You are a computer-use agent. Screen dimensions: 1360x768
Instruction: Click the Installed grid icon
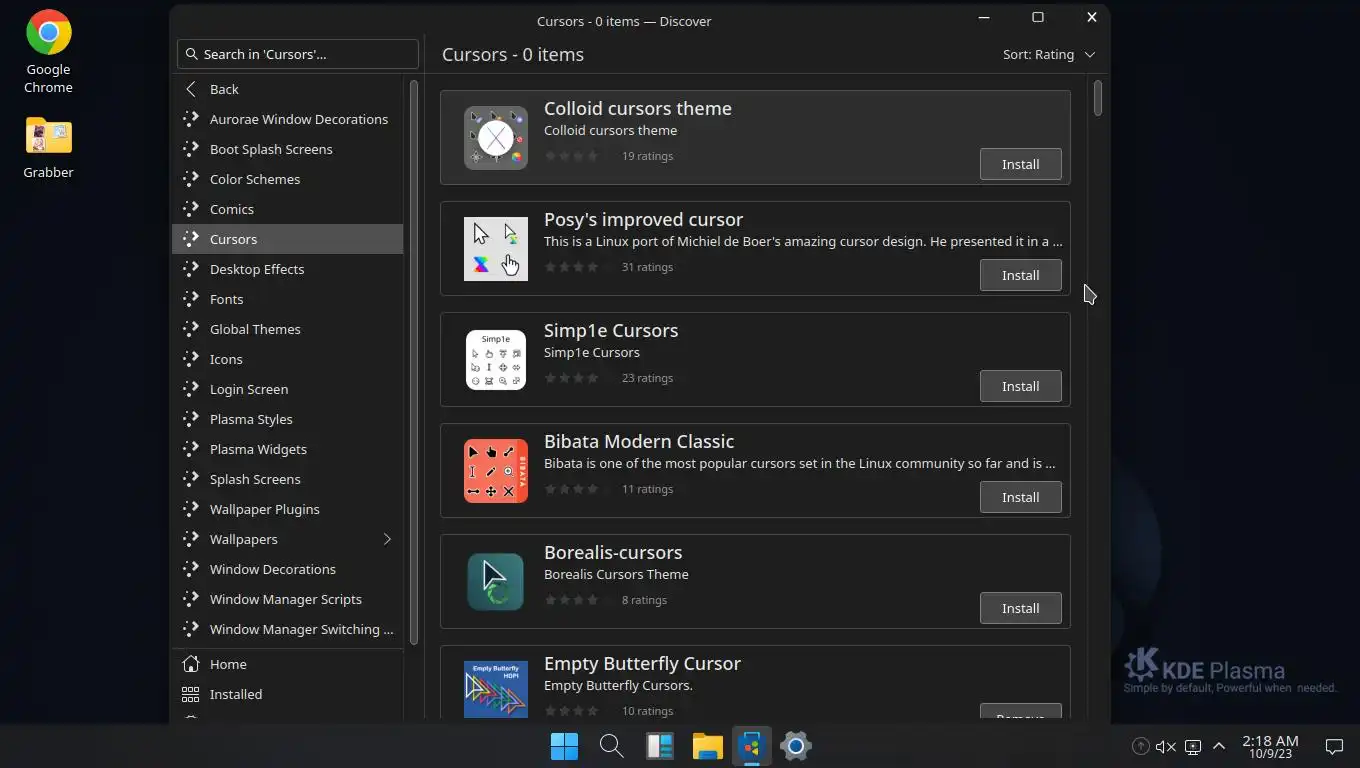pyautogui.click(x=191, y=694)
